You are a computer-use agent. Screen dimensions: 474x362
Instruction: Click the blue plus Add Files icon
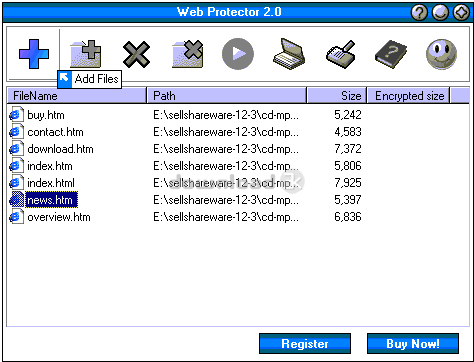point(34,54)
